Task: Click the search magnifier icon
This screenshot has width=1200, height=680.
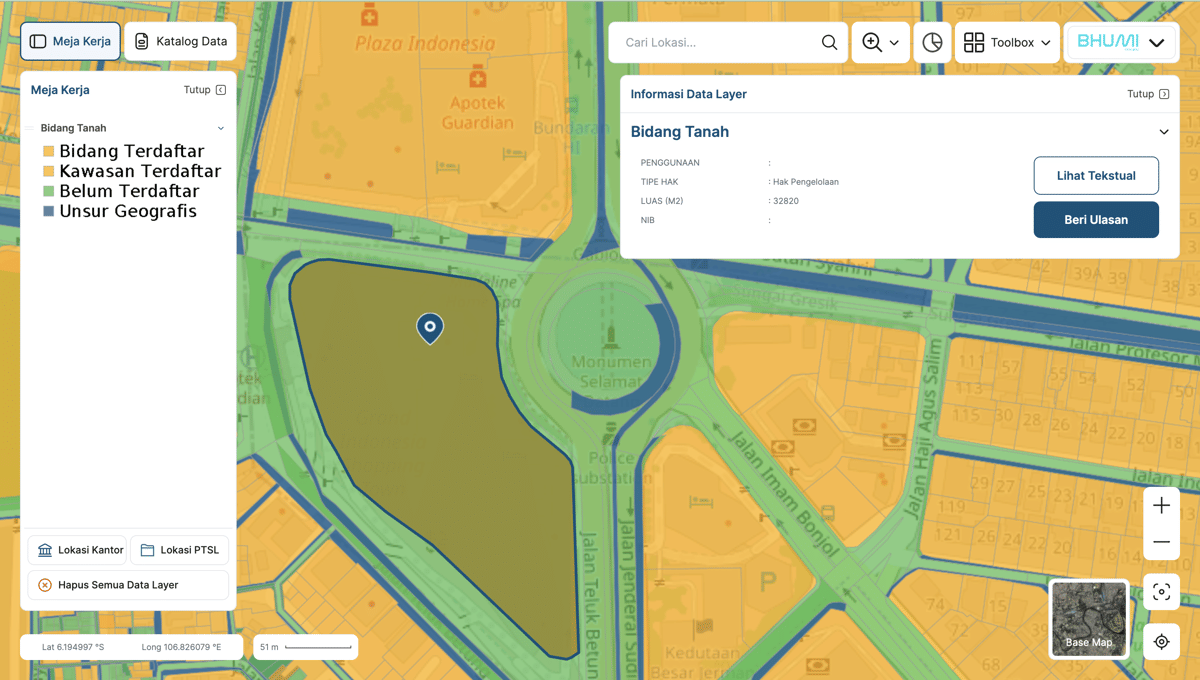Action: coord(829,42)
